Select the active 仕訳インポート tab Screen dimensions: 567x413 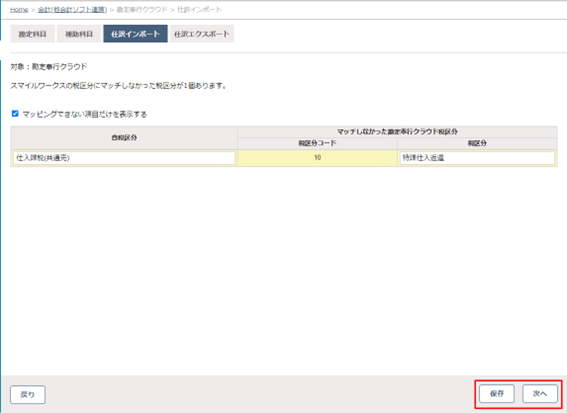(135, 34)
